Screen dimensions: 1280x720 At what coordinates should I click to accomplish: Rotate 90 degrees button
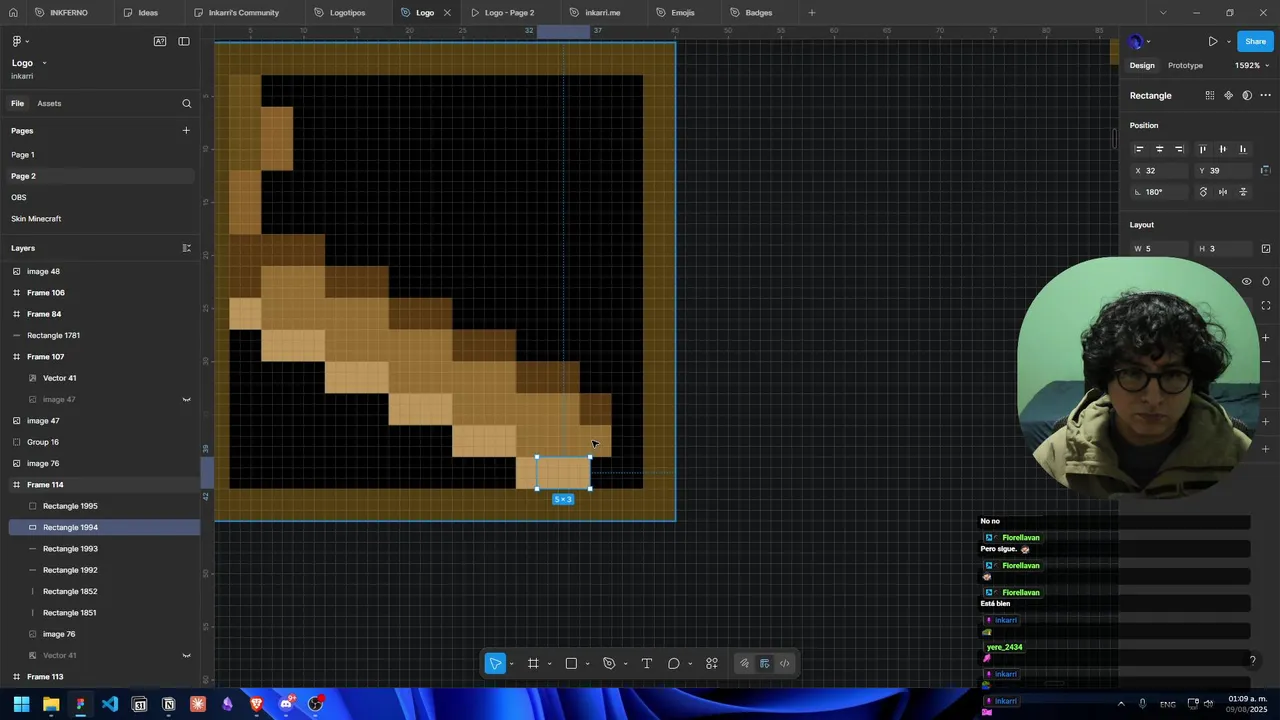tap(1203, 192)
